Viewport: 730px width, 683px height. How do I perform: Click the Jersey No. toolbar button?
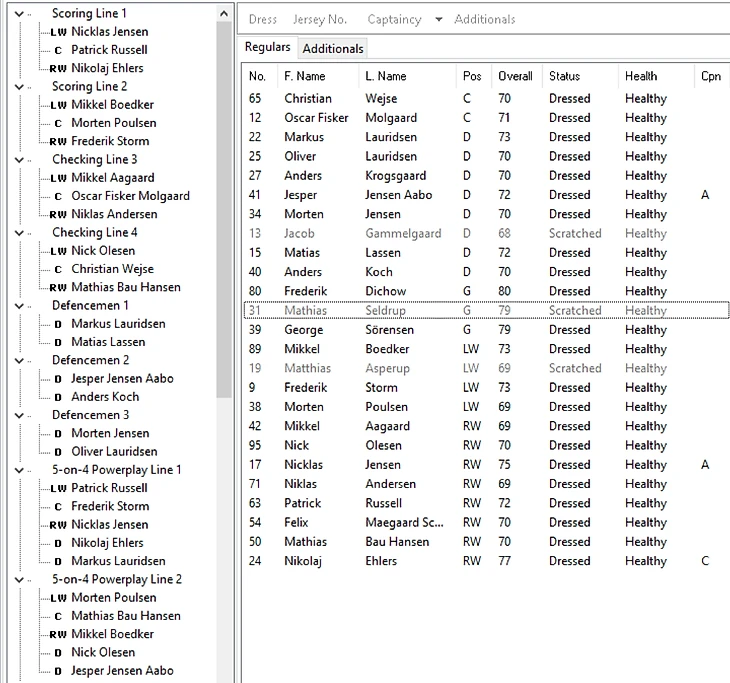320,20
